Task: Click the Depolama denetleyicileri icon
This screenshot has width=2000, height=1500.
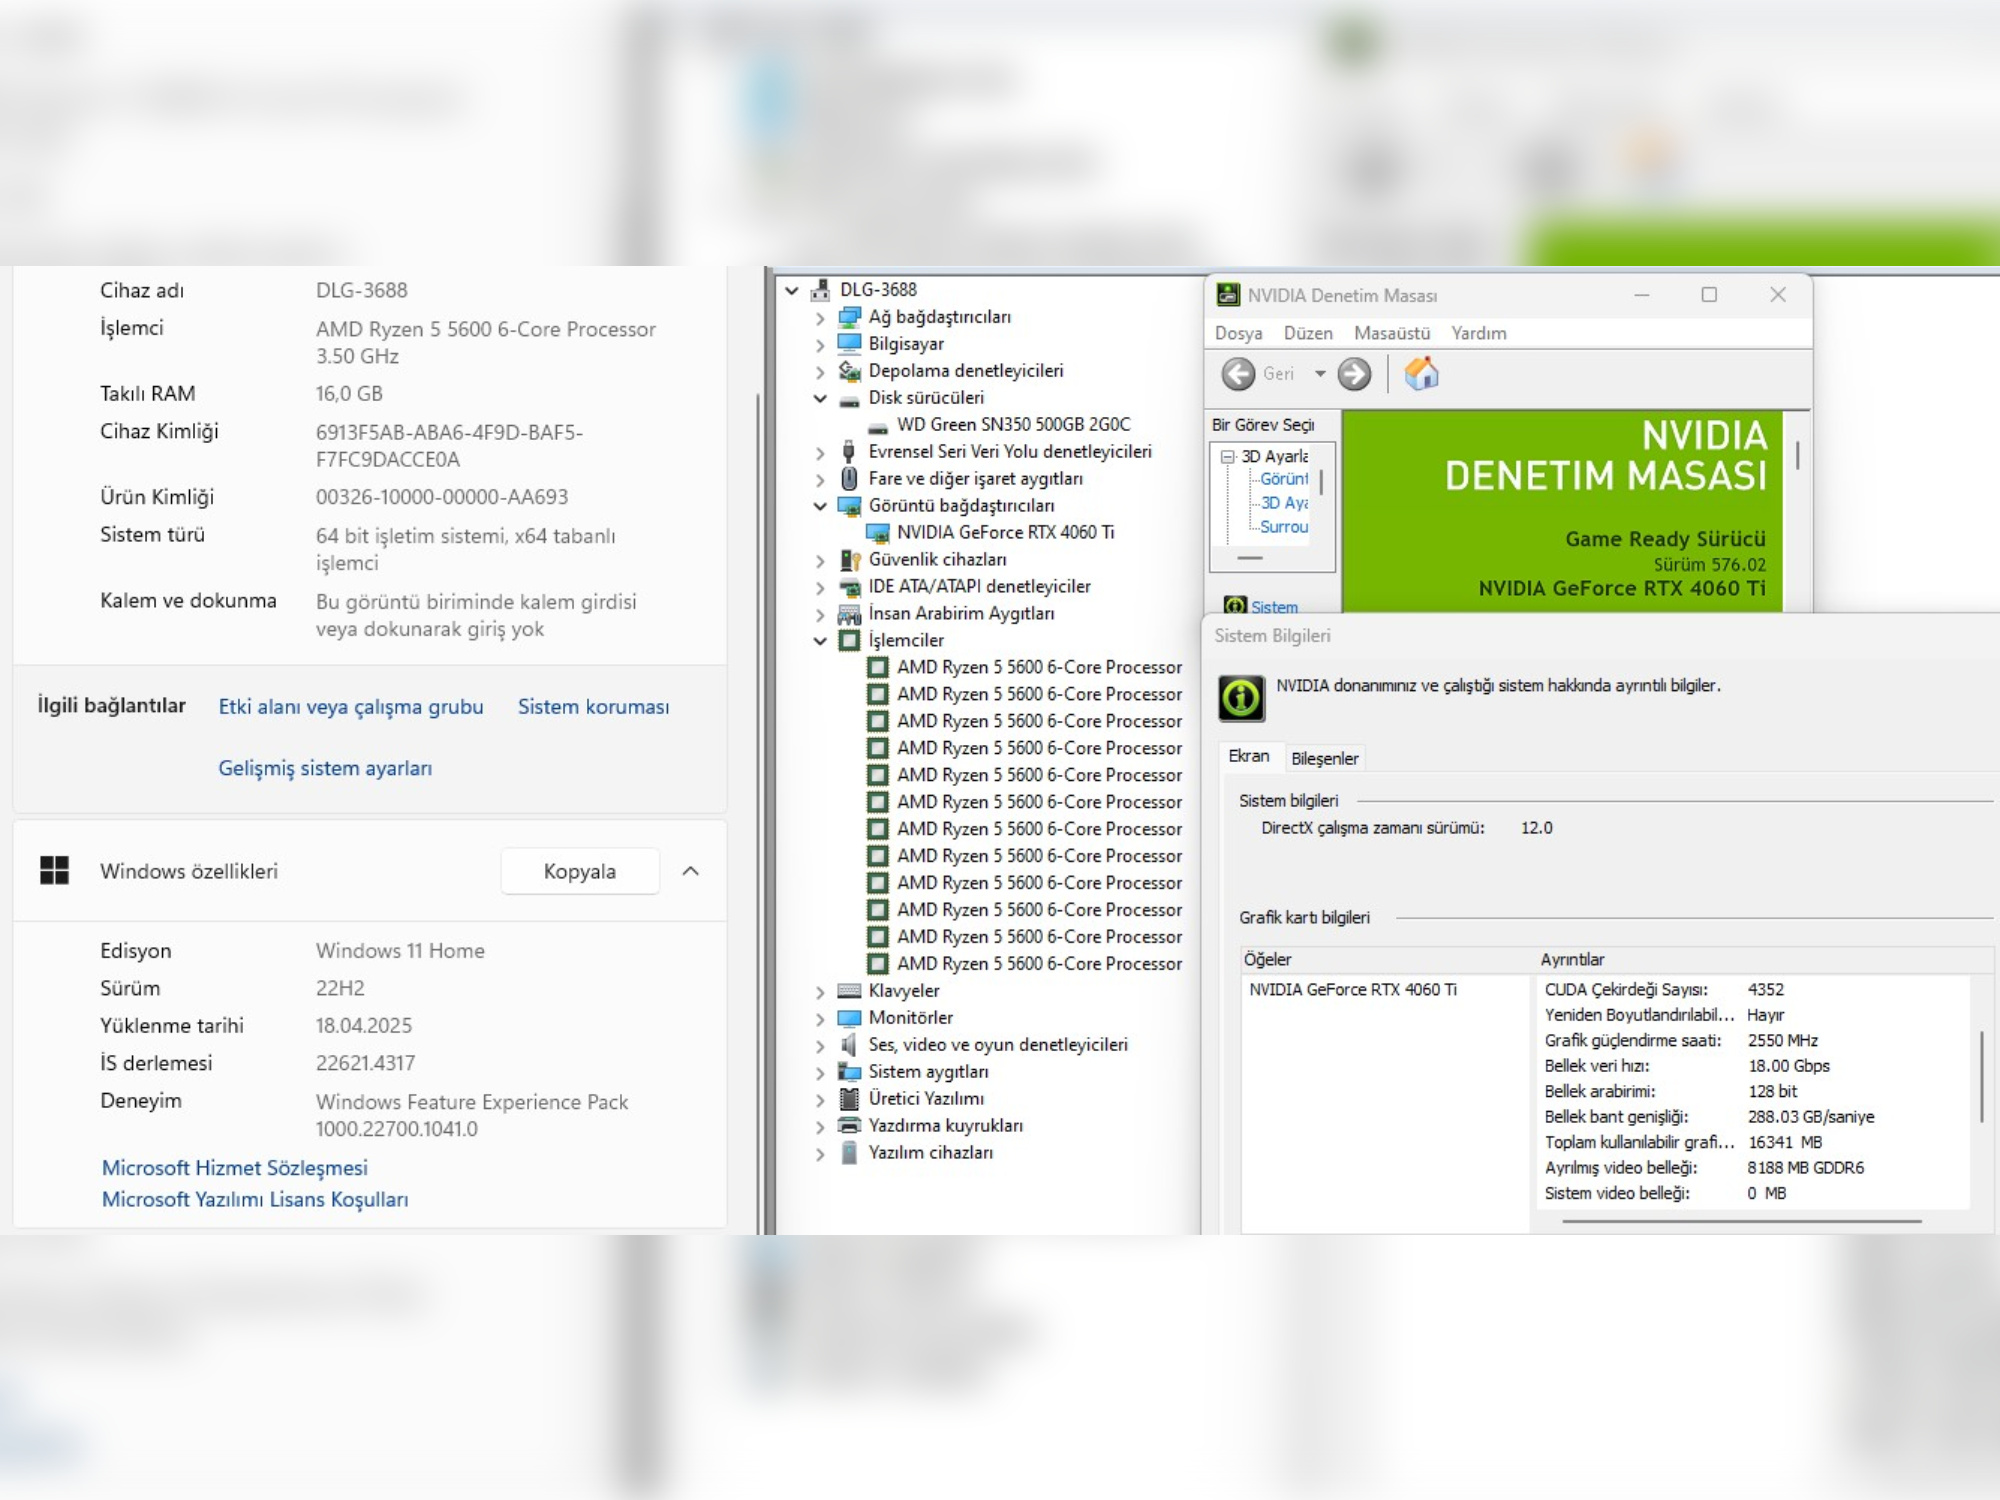Action: (x=849, y=371)
